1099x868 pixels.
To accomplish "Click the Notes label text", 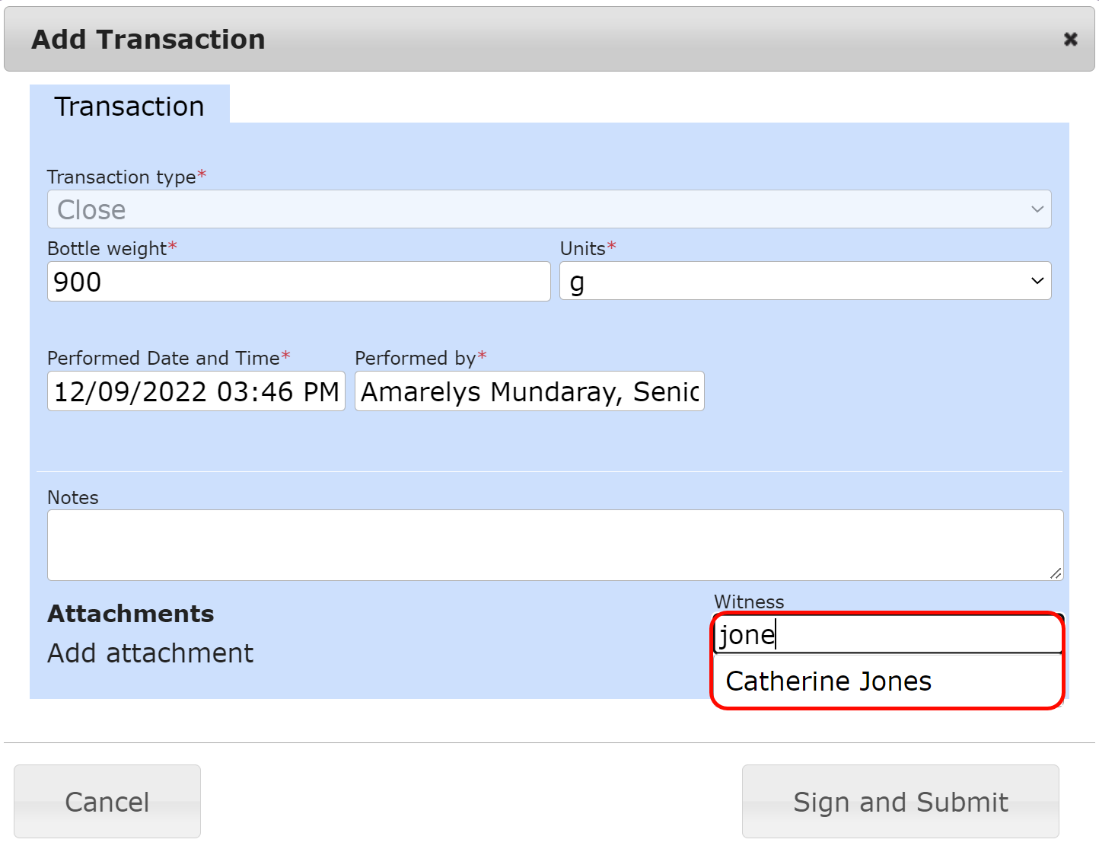I will point(73,497).
